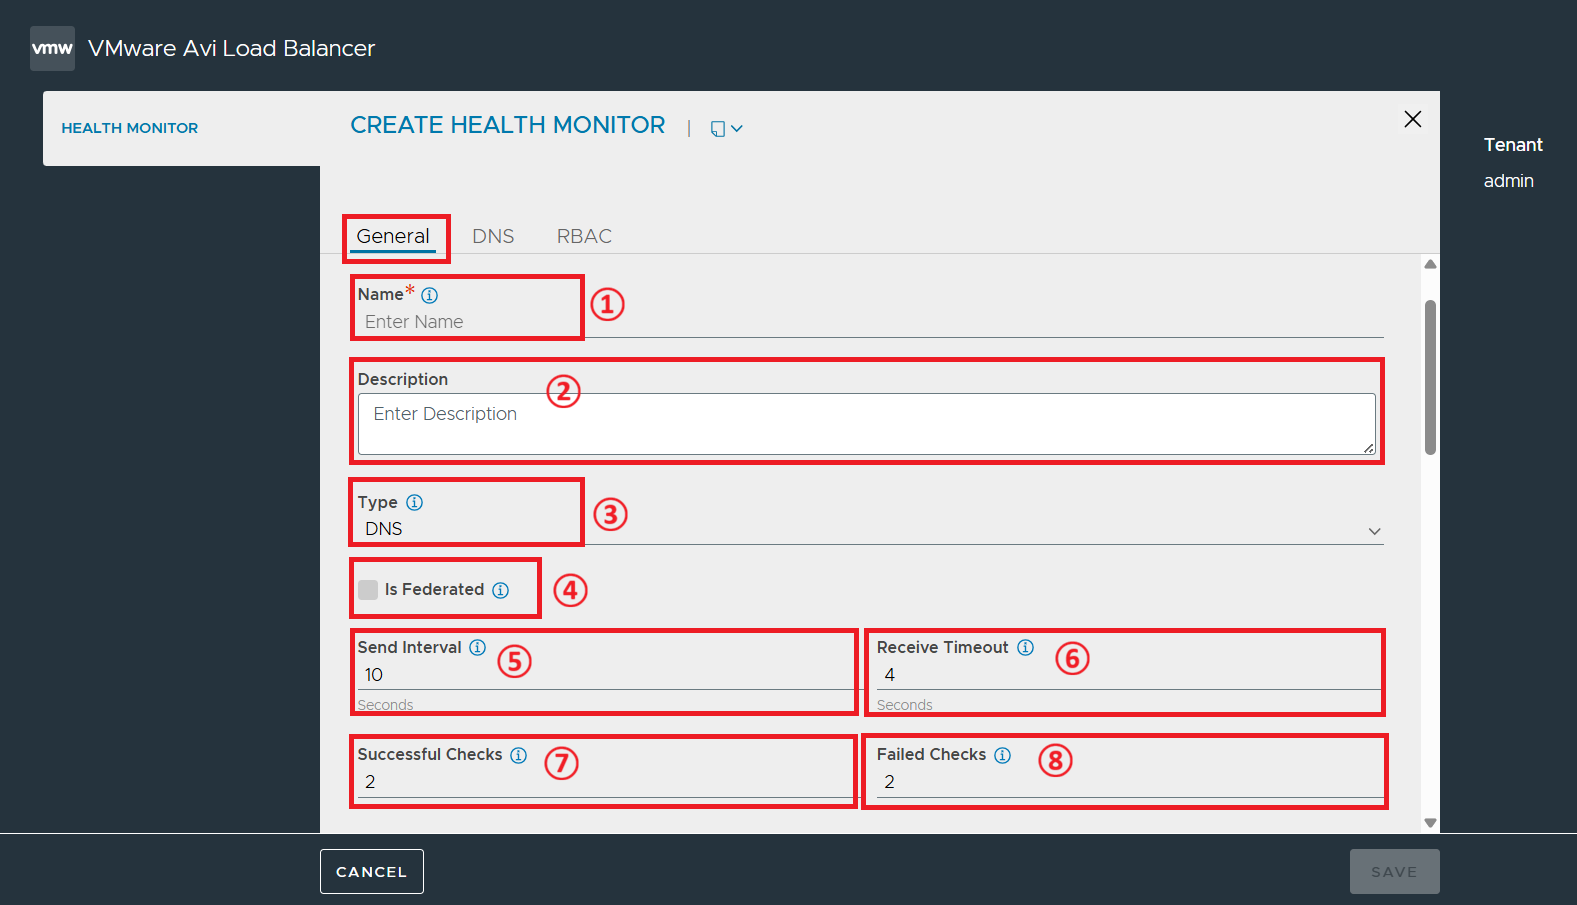The width and height of the screenshot is (1577, 905).
Task: Click the Type field info icon
Action: click(414, 502)
